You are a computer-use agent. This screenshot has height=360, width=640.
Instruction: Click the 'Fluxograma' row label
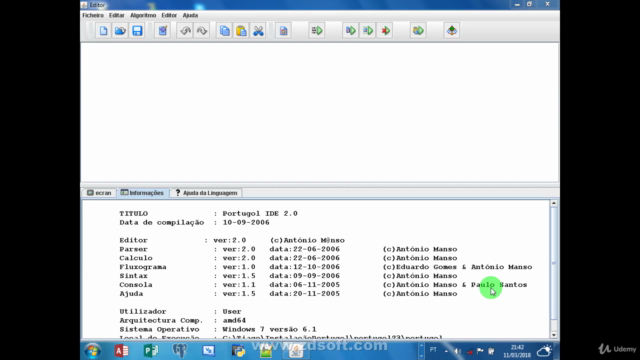tap(143, 267)
